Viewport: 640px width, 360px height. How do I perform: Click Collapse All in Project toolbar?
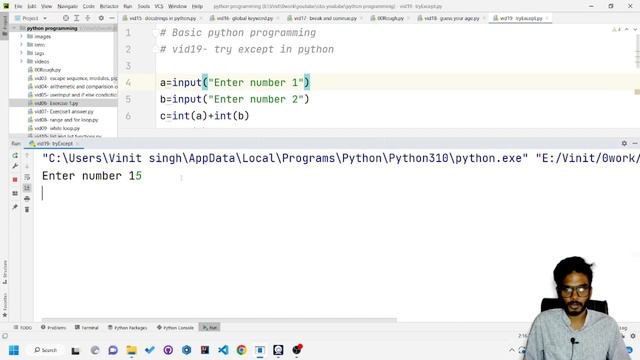click(87, 18)
